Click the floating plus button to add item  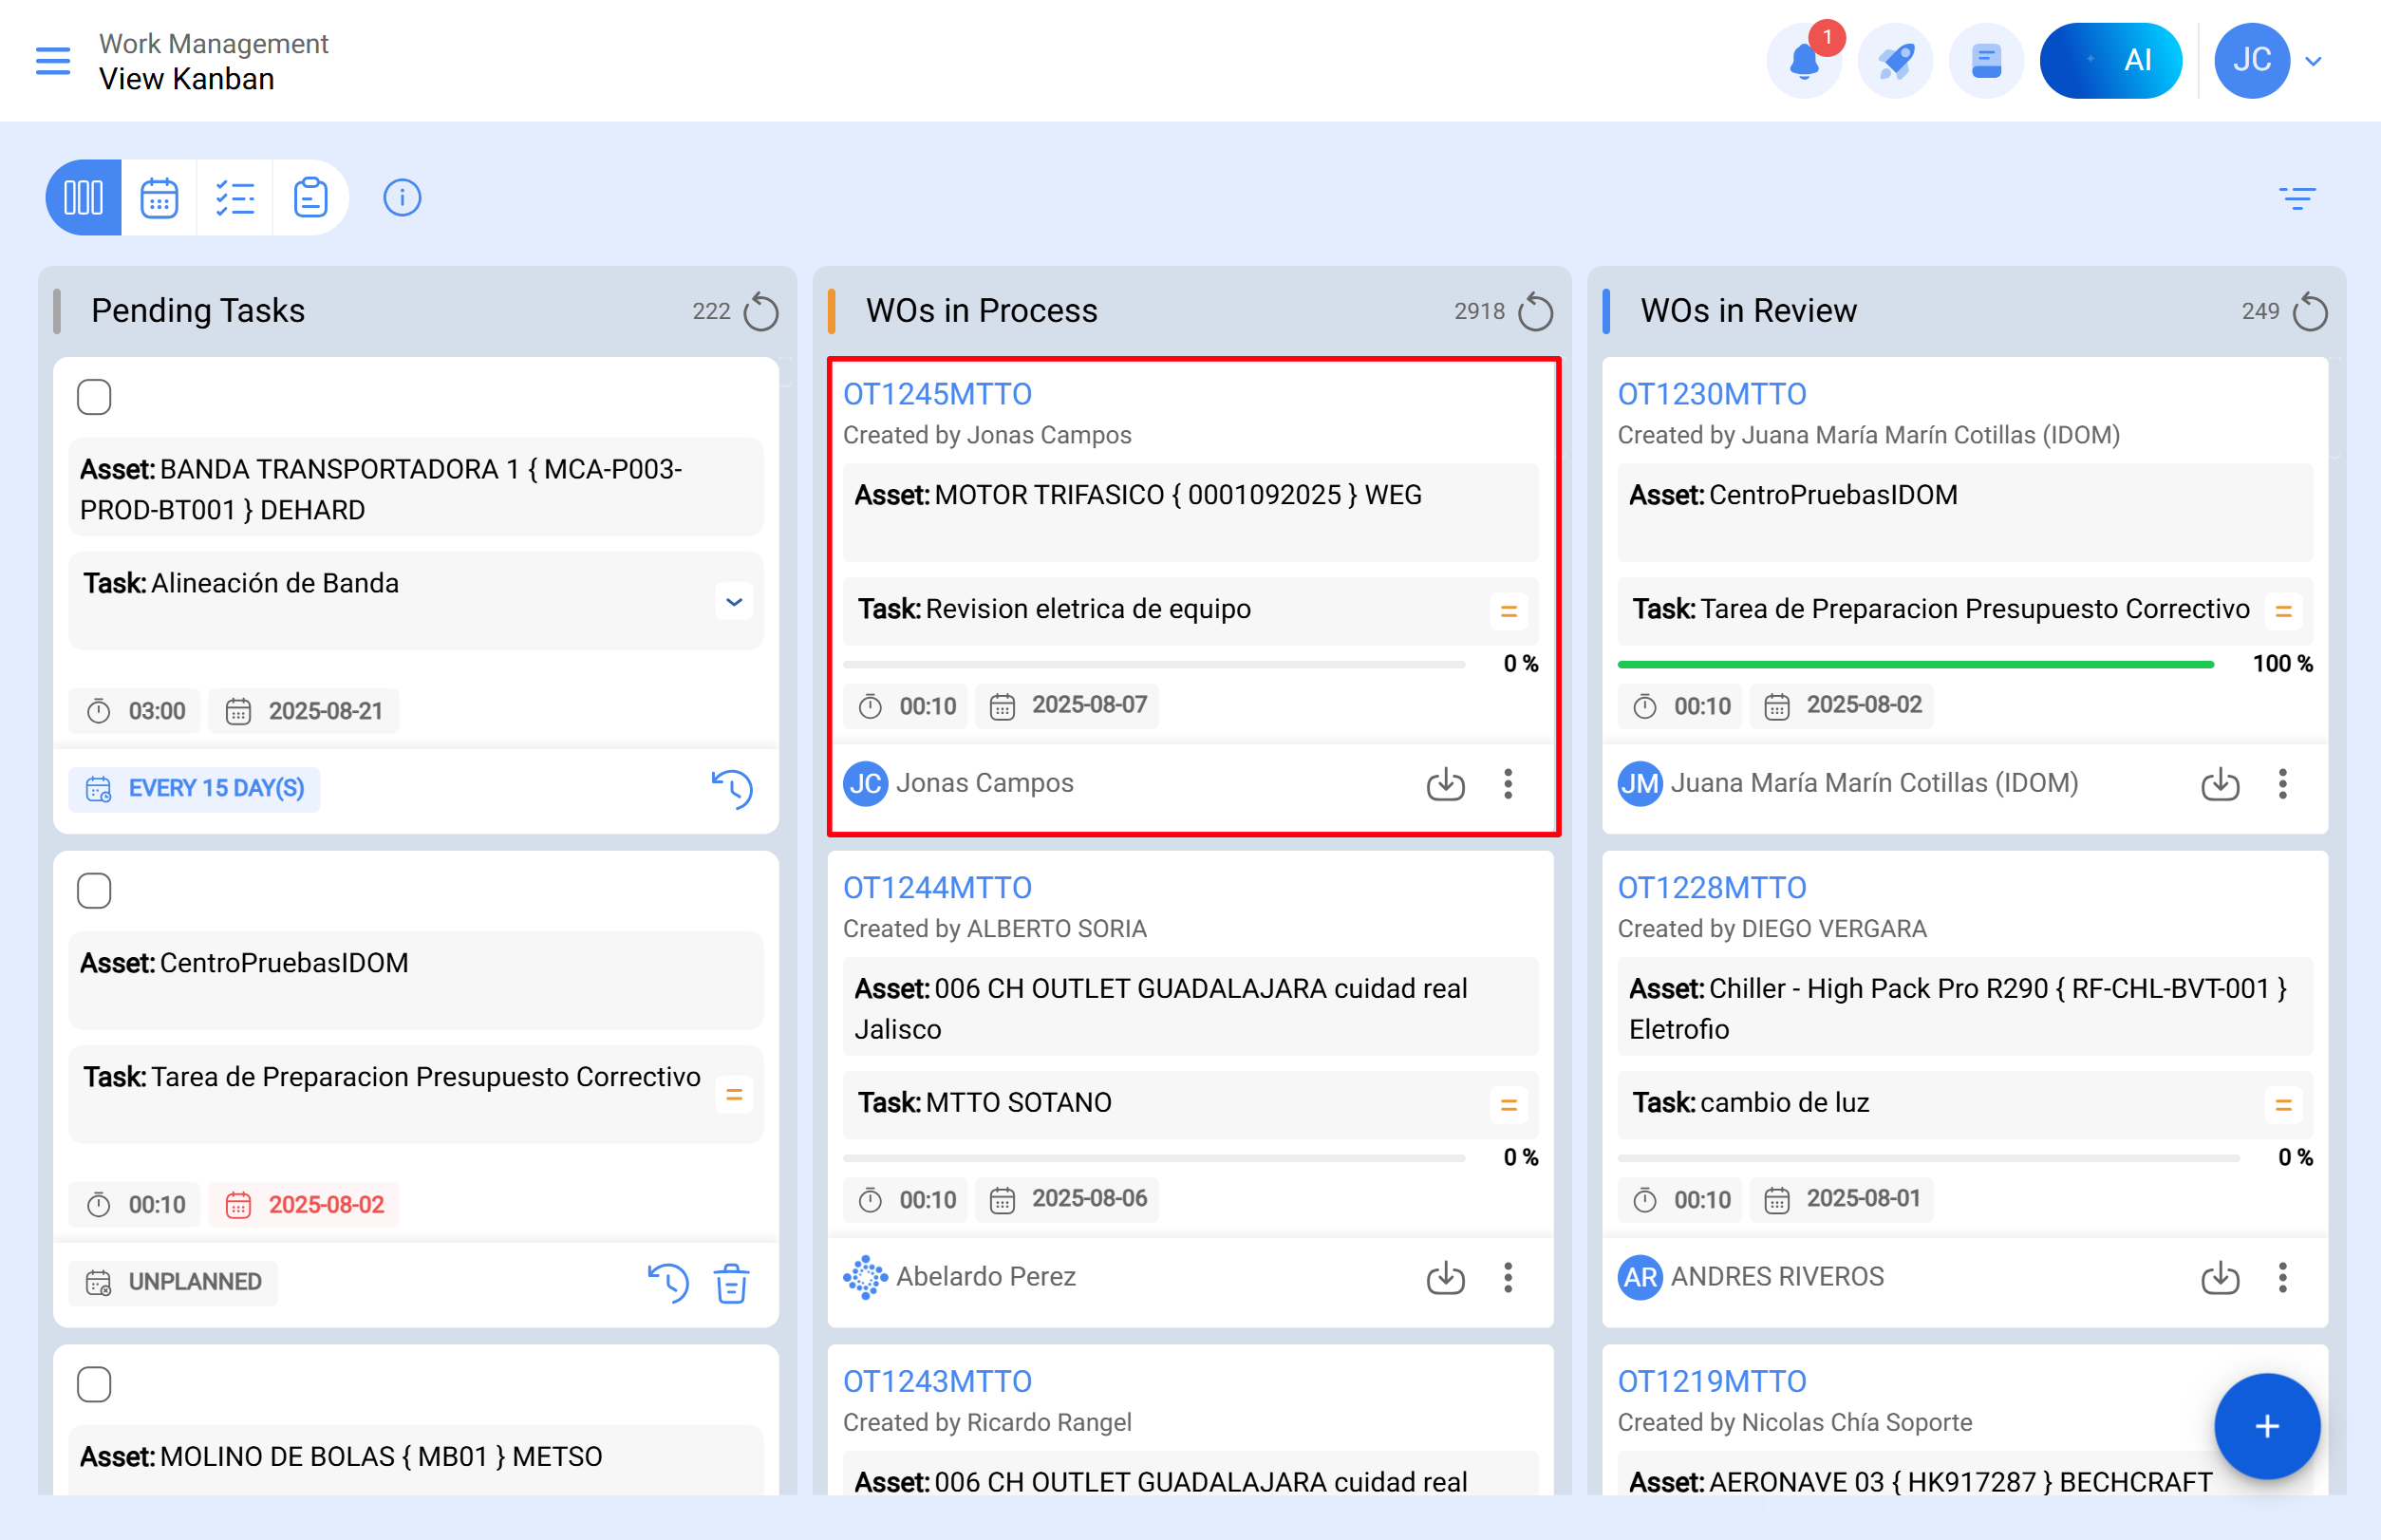2266,1427
